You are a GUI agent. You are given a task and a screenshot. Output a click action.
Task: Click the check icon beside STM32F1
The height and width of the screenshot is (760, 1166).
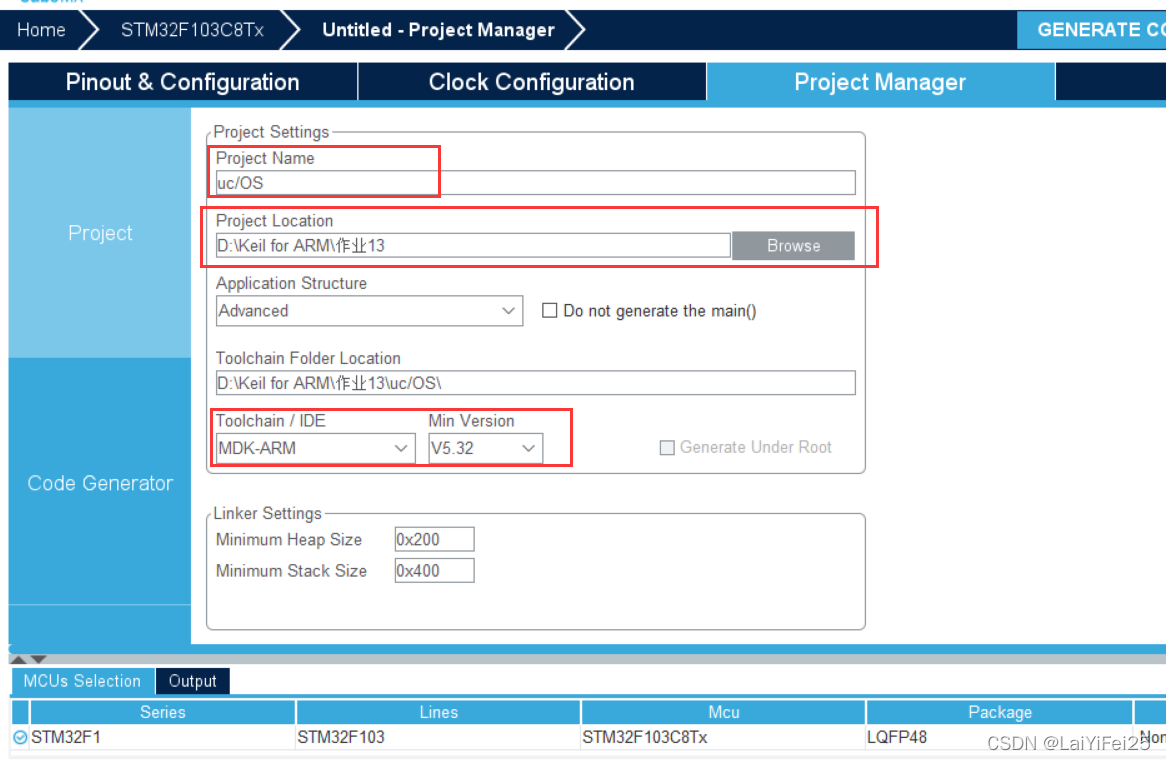point(20,737)
